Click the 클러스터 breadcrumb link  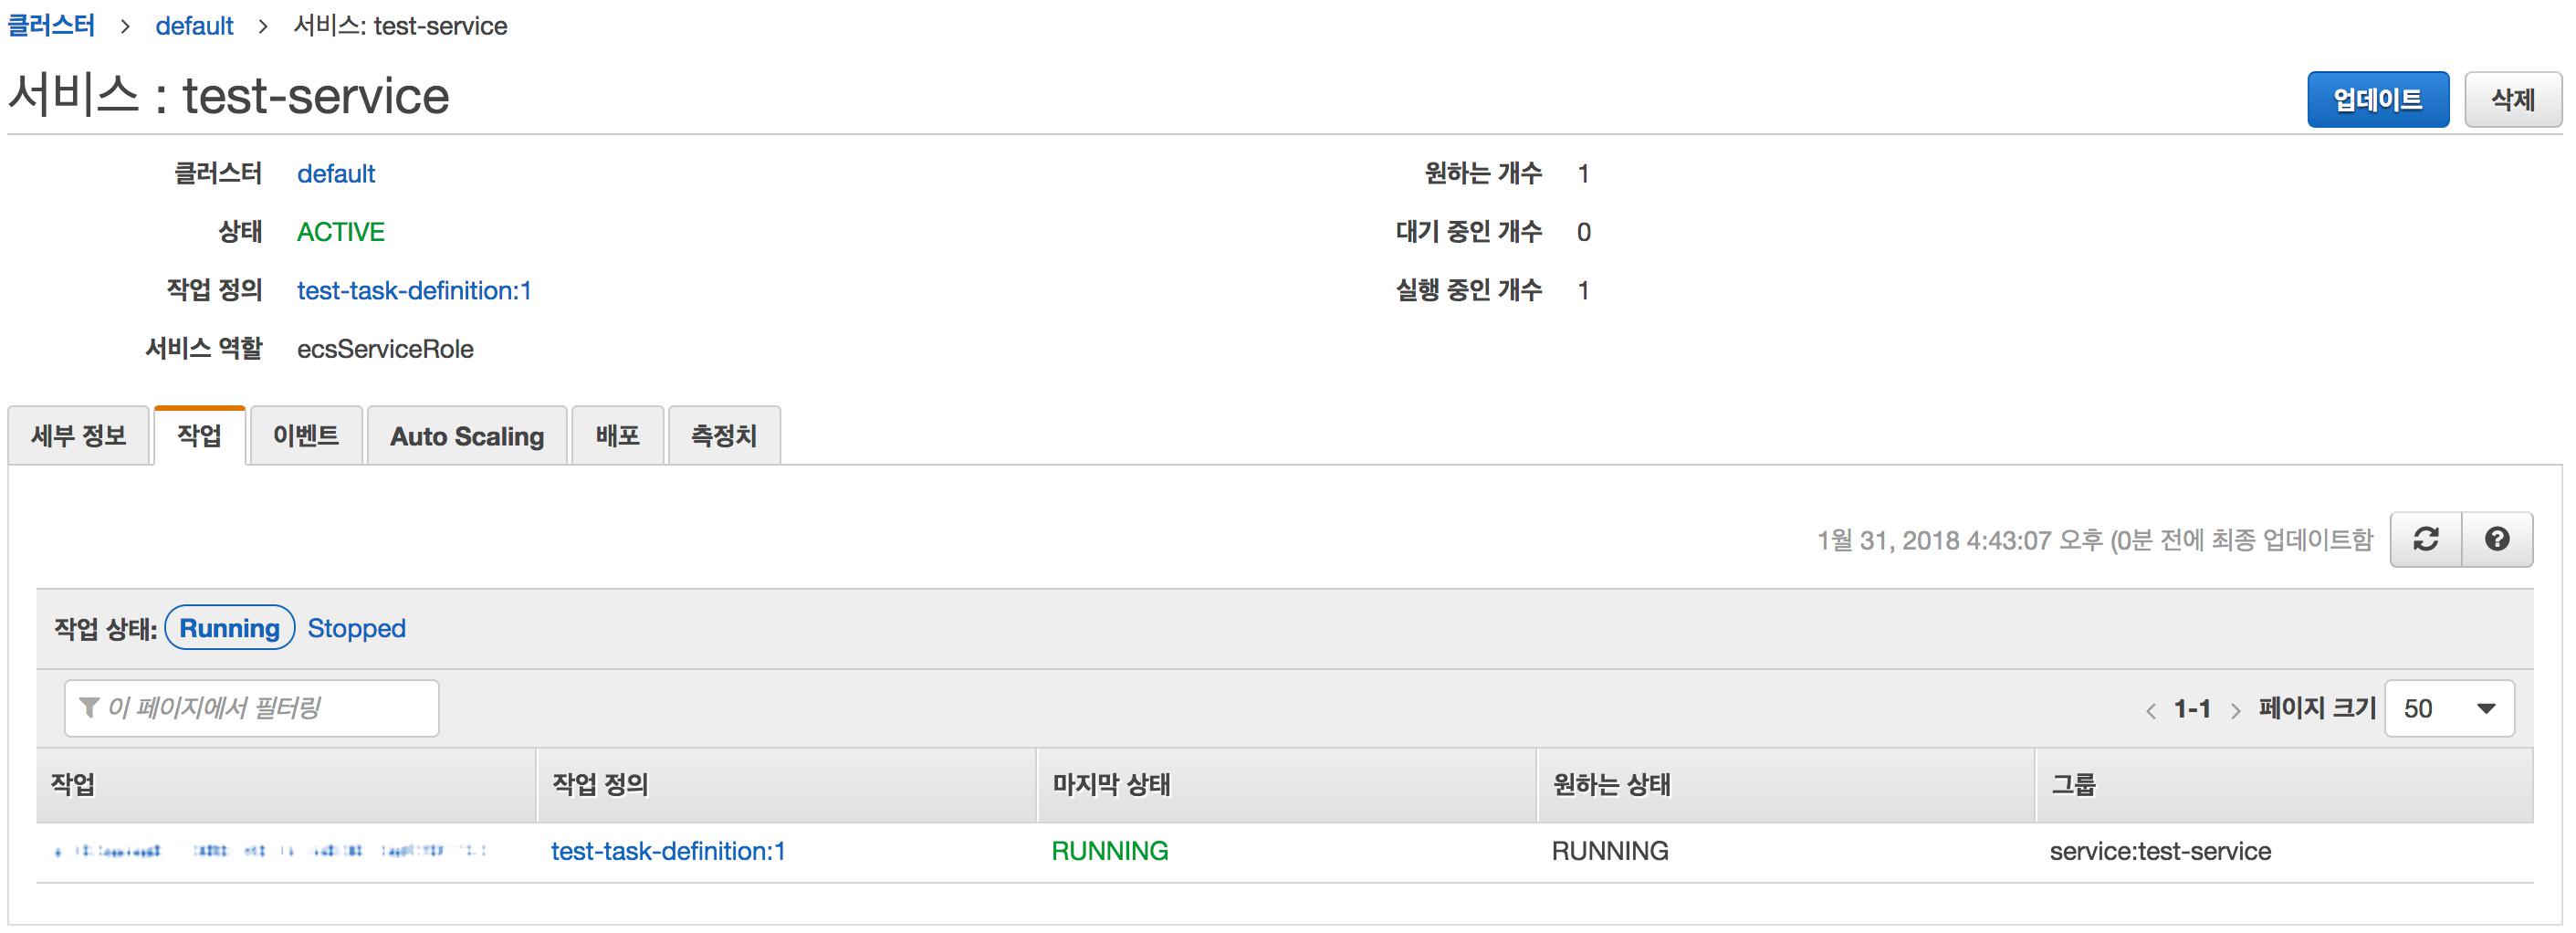(x=51, y=25)
